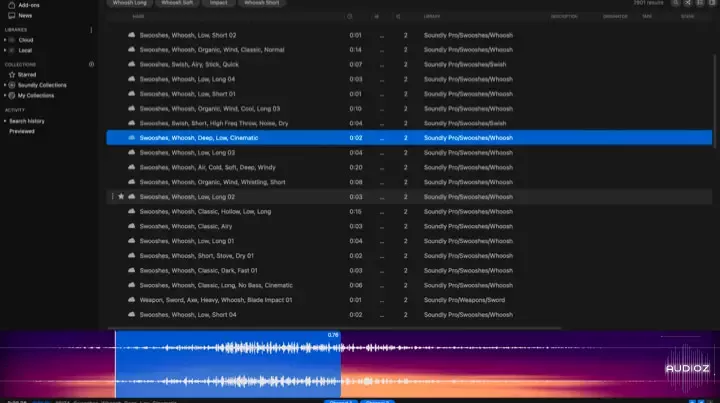The width and height of the screenshot is (720, 403).
Task: Open the Add-ons section
Action: [24, 5]
